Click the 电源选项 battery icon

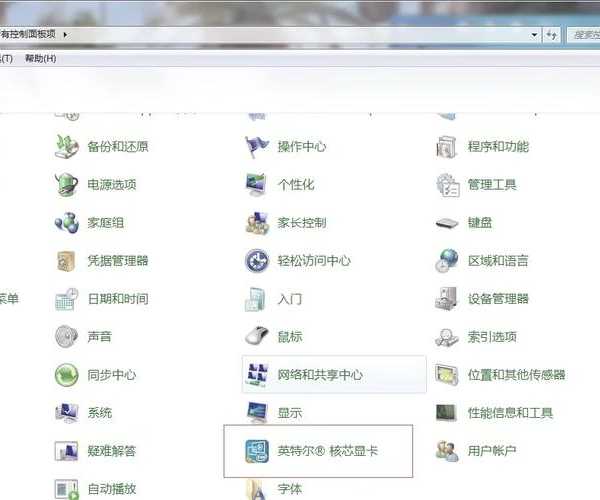pyautogui.click(x=67, y=184)
